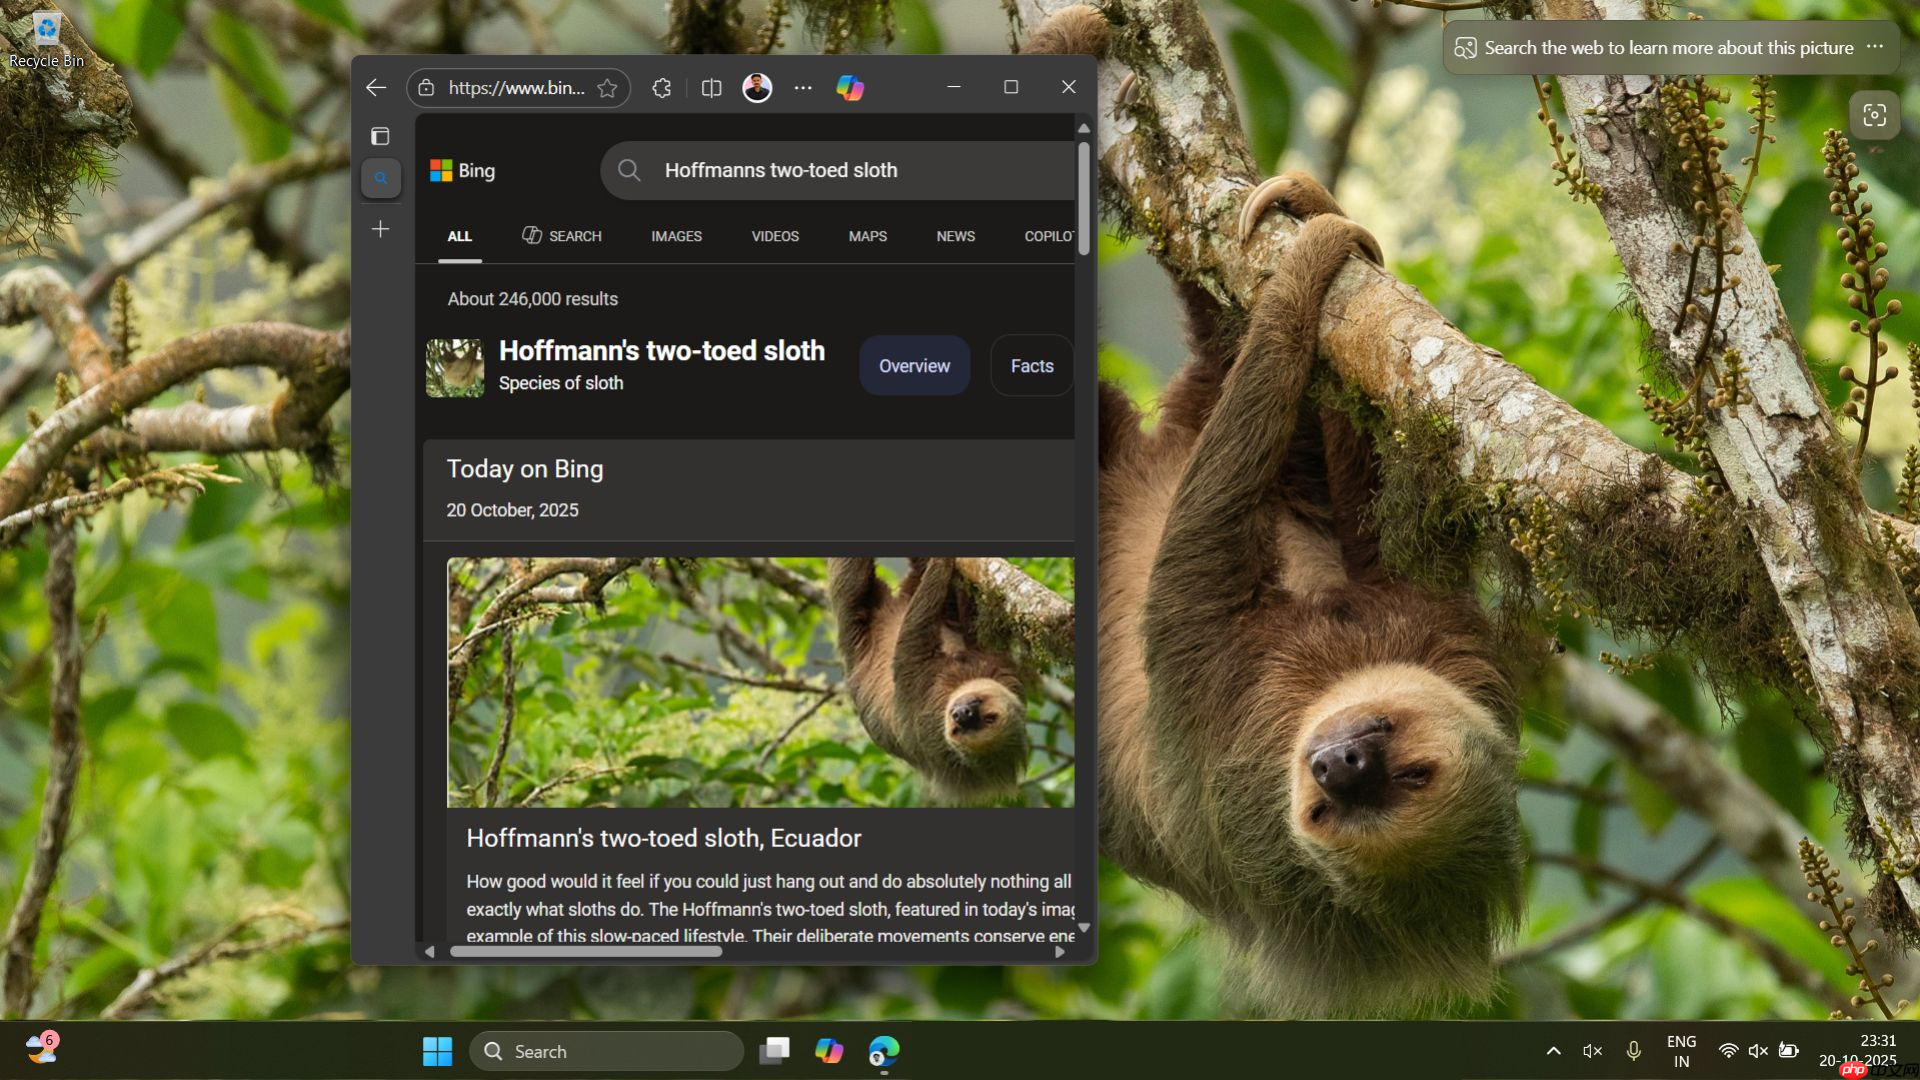This screenshot has width=1920, height=1080.
Task: Open the Edge settings ellipsis menu
Action: point(803,88)
